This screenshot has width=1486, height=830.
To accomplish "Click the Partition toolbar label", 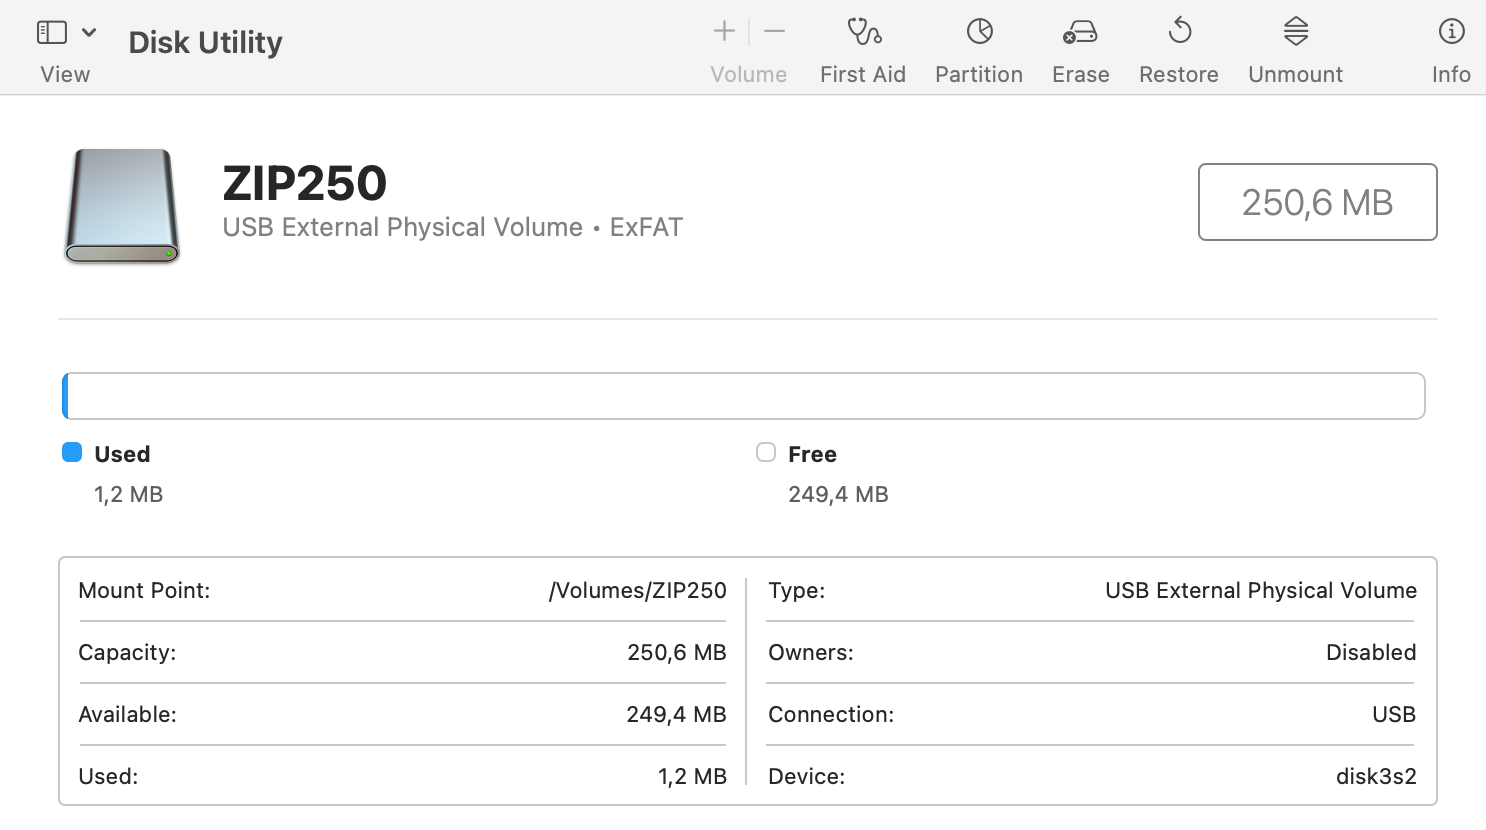I will tap(979, 75).
